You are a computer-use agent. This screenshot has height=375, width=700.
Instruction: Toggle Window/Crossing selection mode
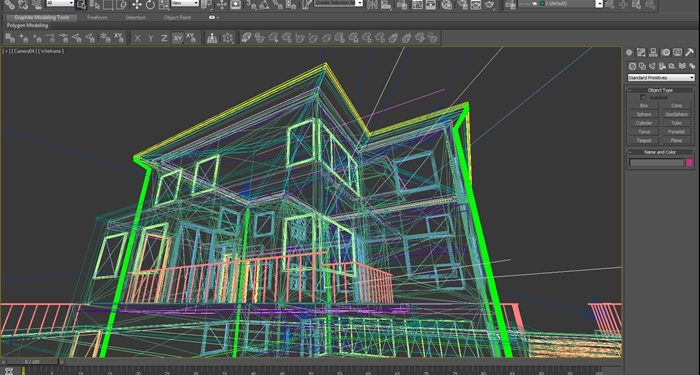[x=121, y=4]
